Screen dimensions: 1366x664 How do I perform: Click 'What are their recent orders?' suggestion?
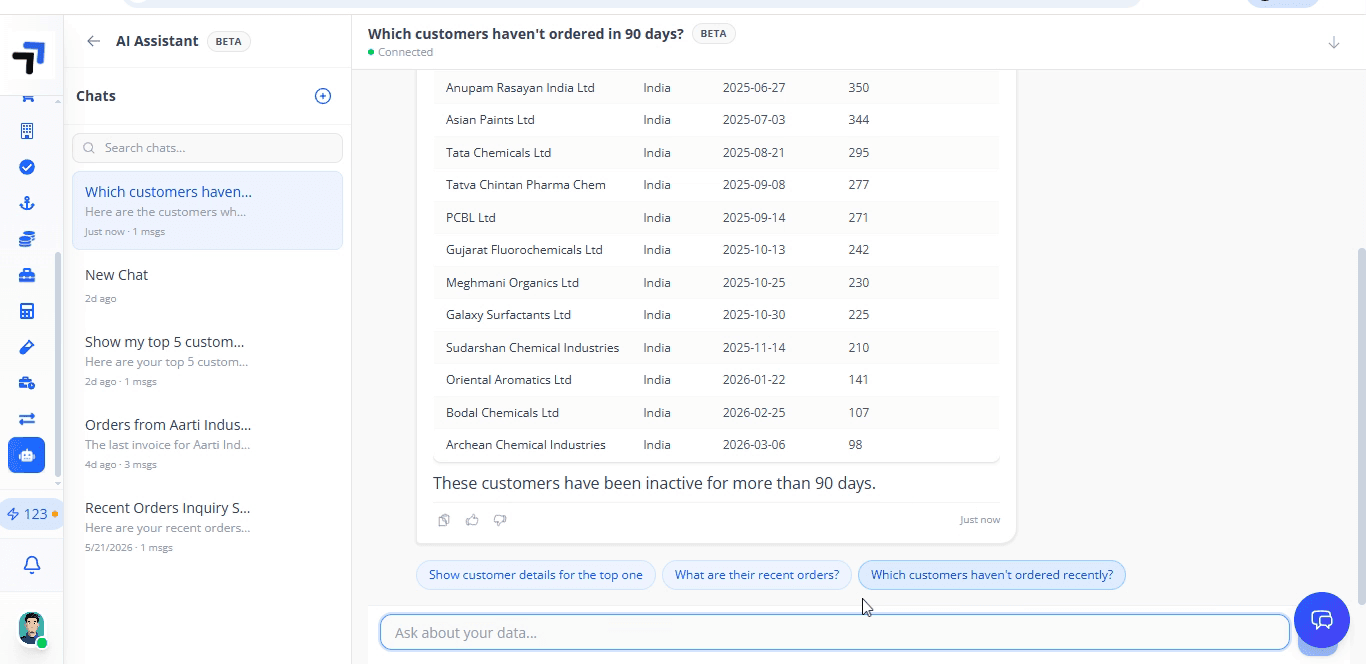point(757,575)
